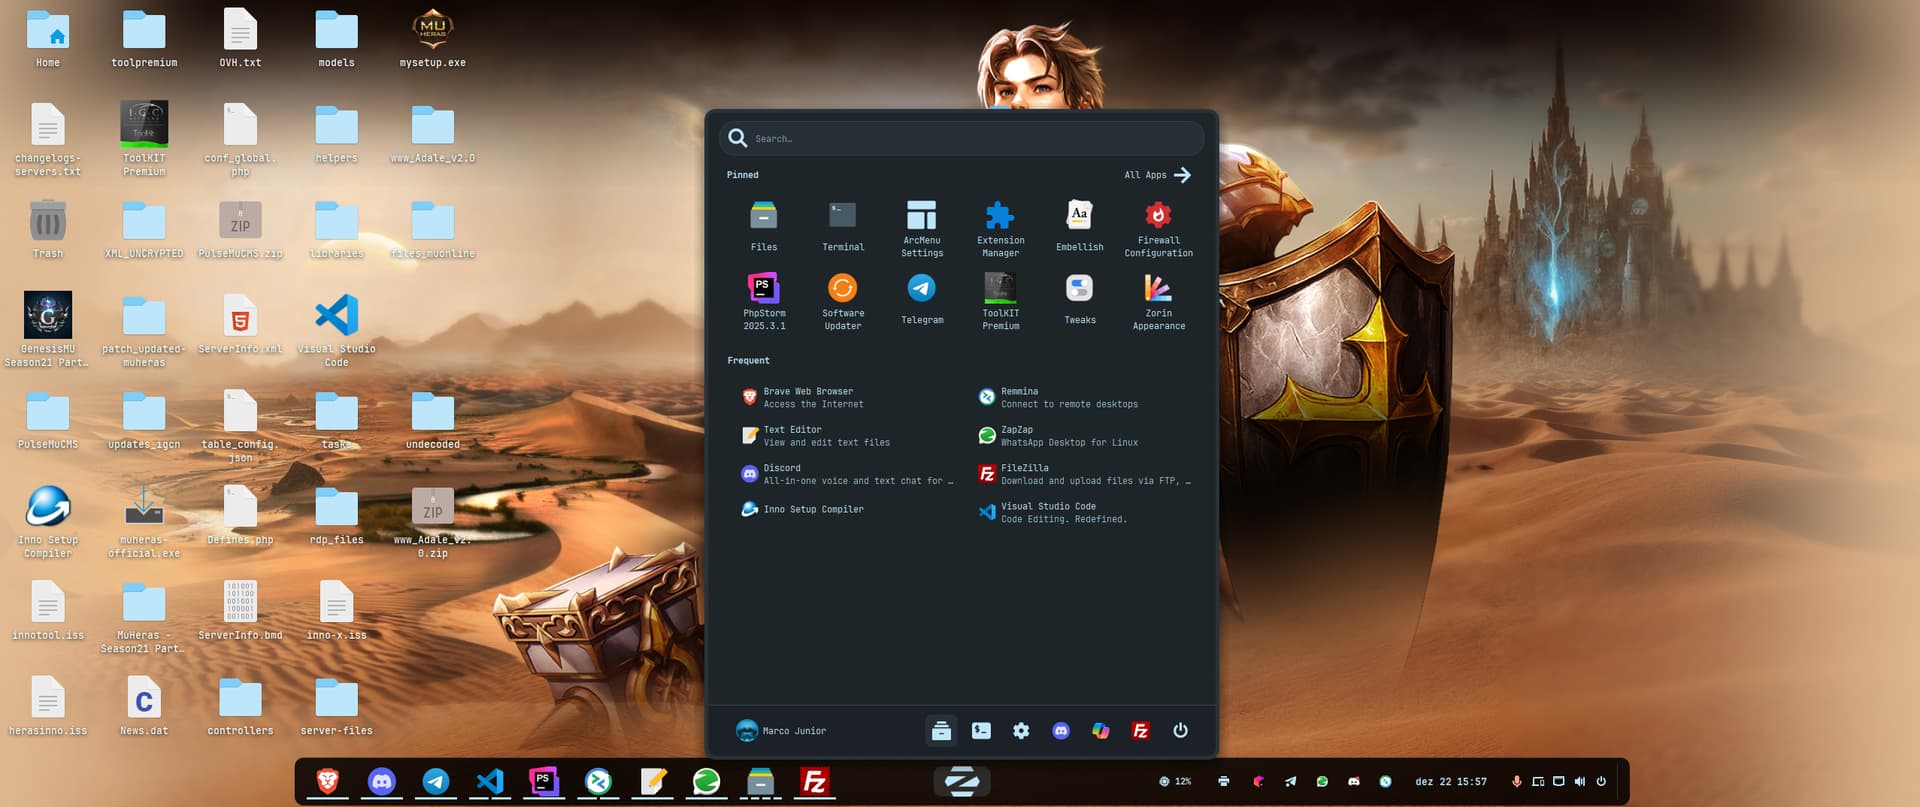
Task: Open Zorin Appearance
Action: point(1158,299)
